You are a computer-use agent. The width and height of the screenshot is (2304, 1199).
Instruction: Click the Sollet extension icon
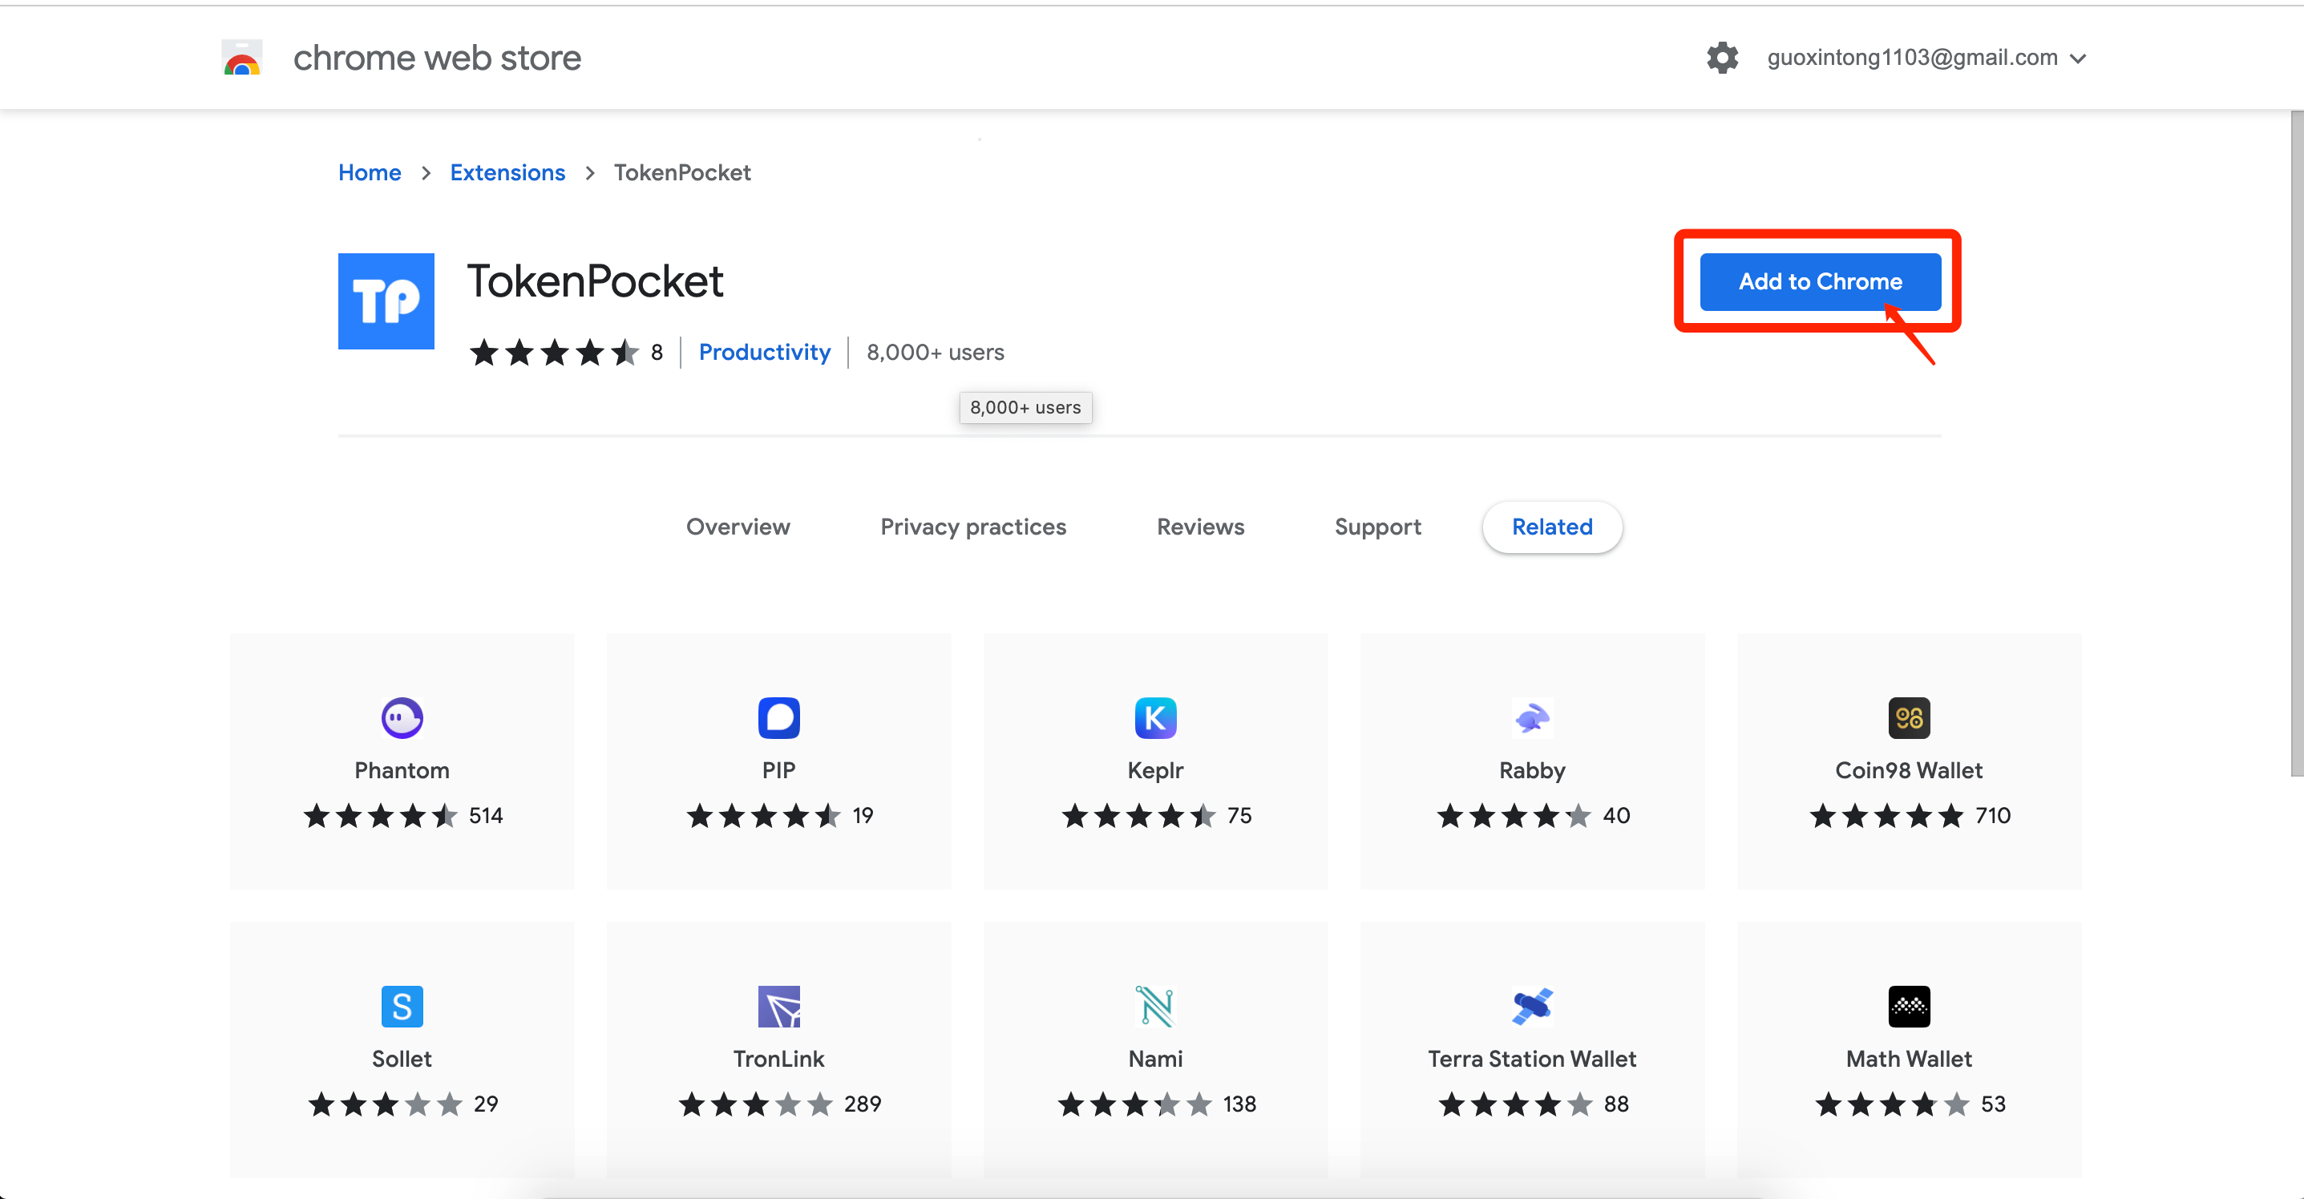[402, 1006]
